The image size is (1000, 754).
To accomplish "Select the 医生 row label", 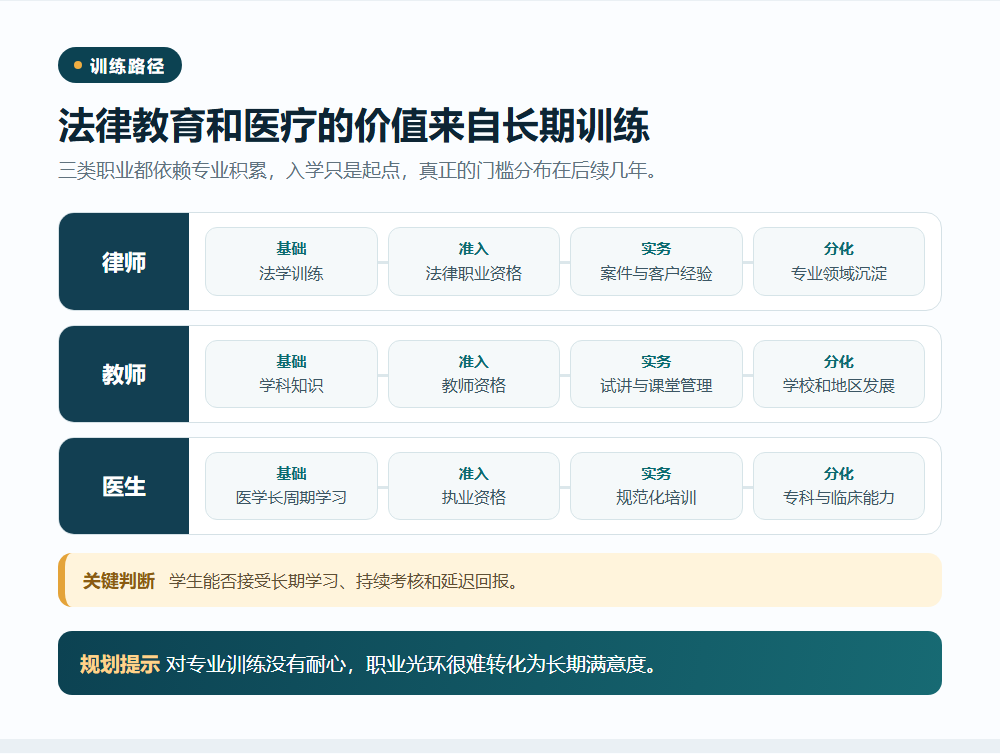I will (124, 486).
